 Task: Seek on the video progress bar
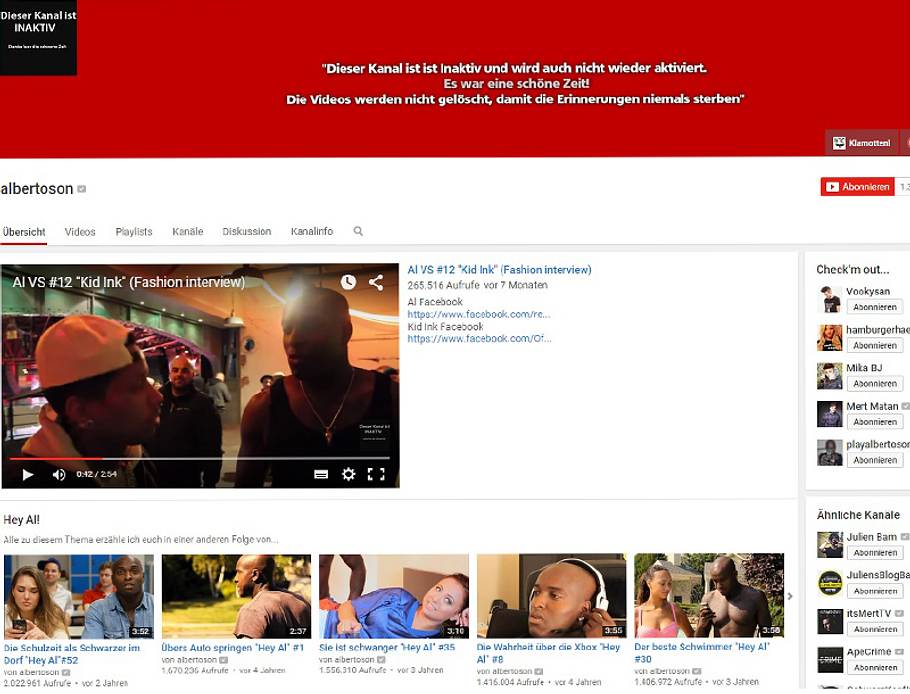coord(200,458)
